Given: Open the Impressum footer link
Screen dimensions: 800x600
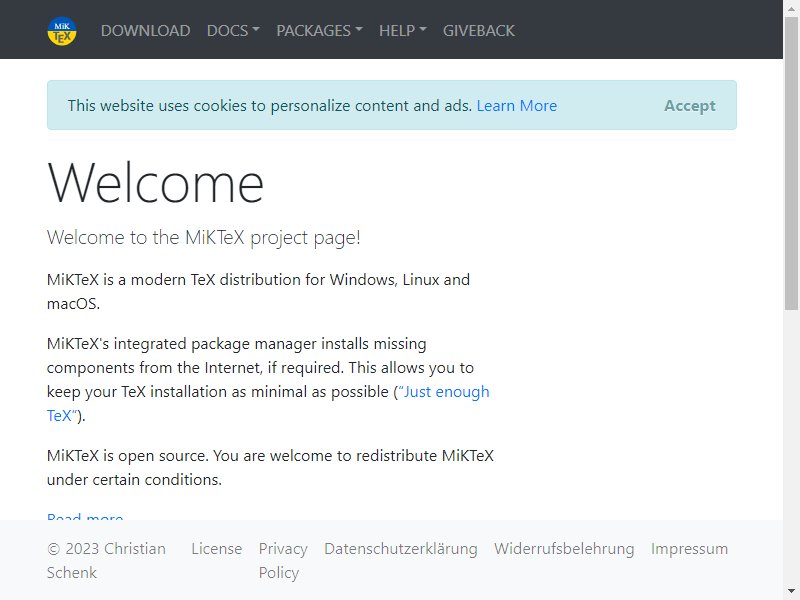Looking at the screenshot, I should [x=689, y=549].
